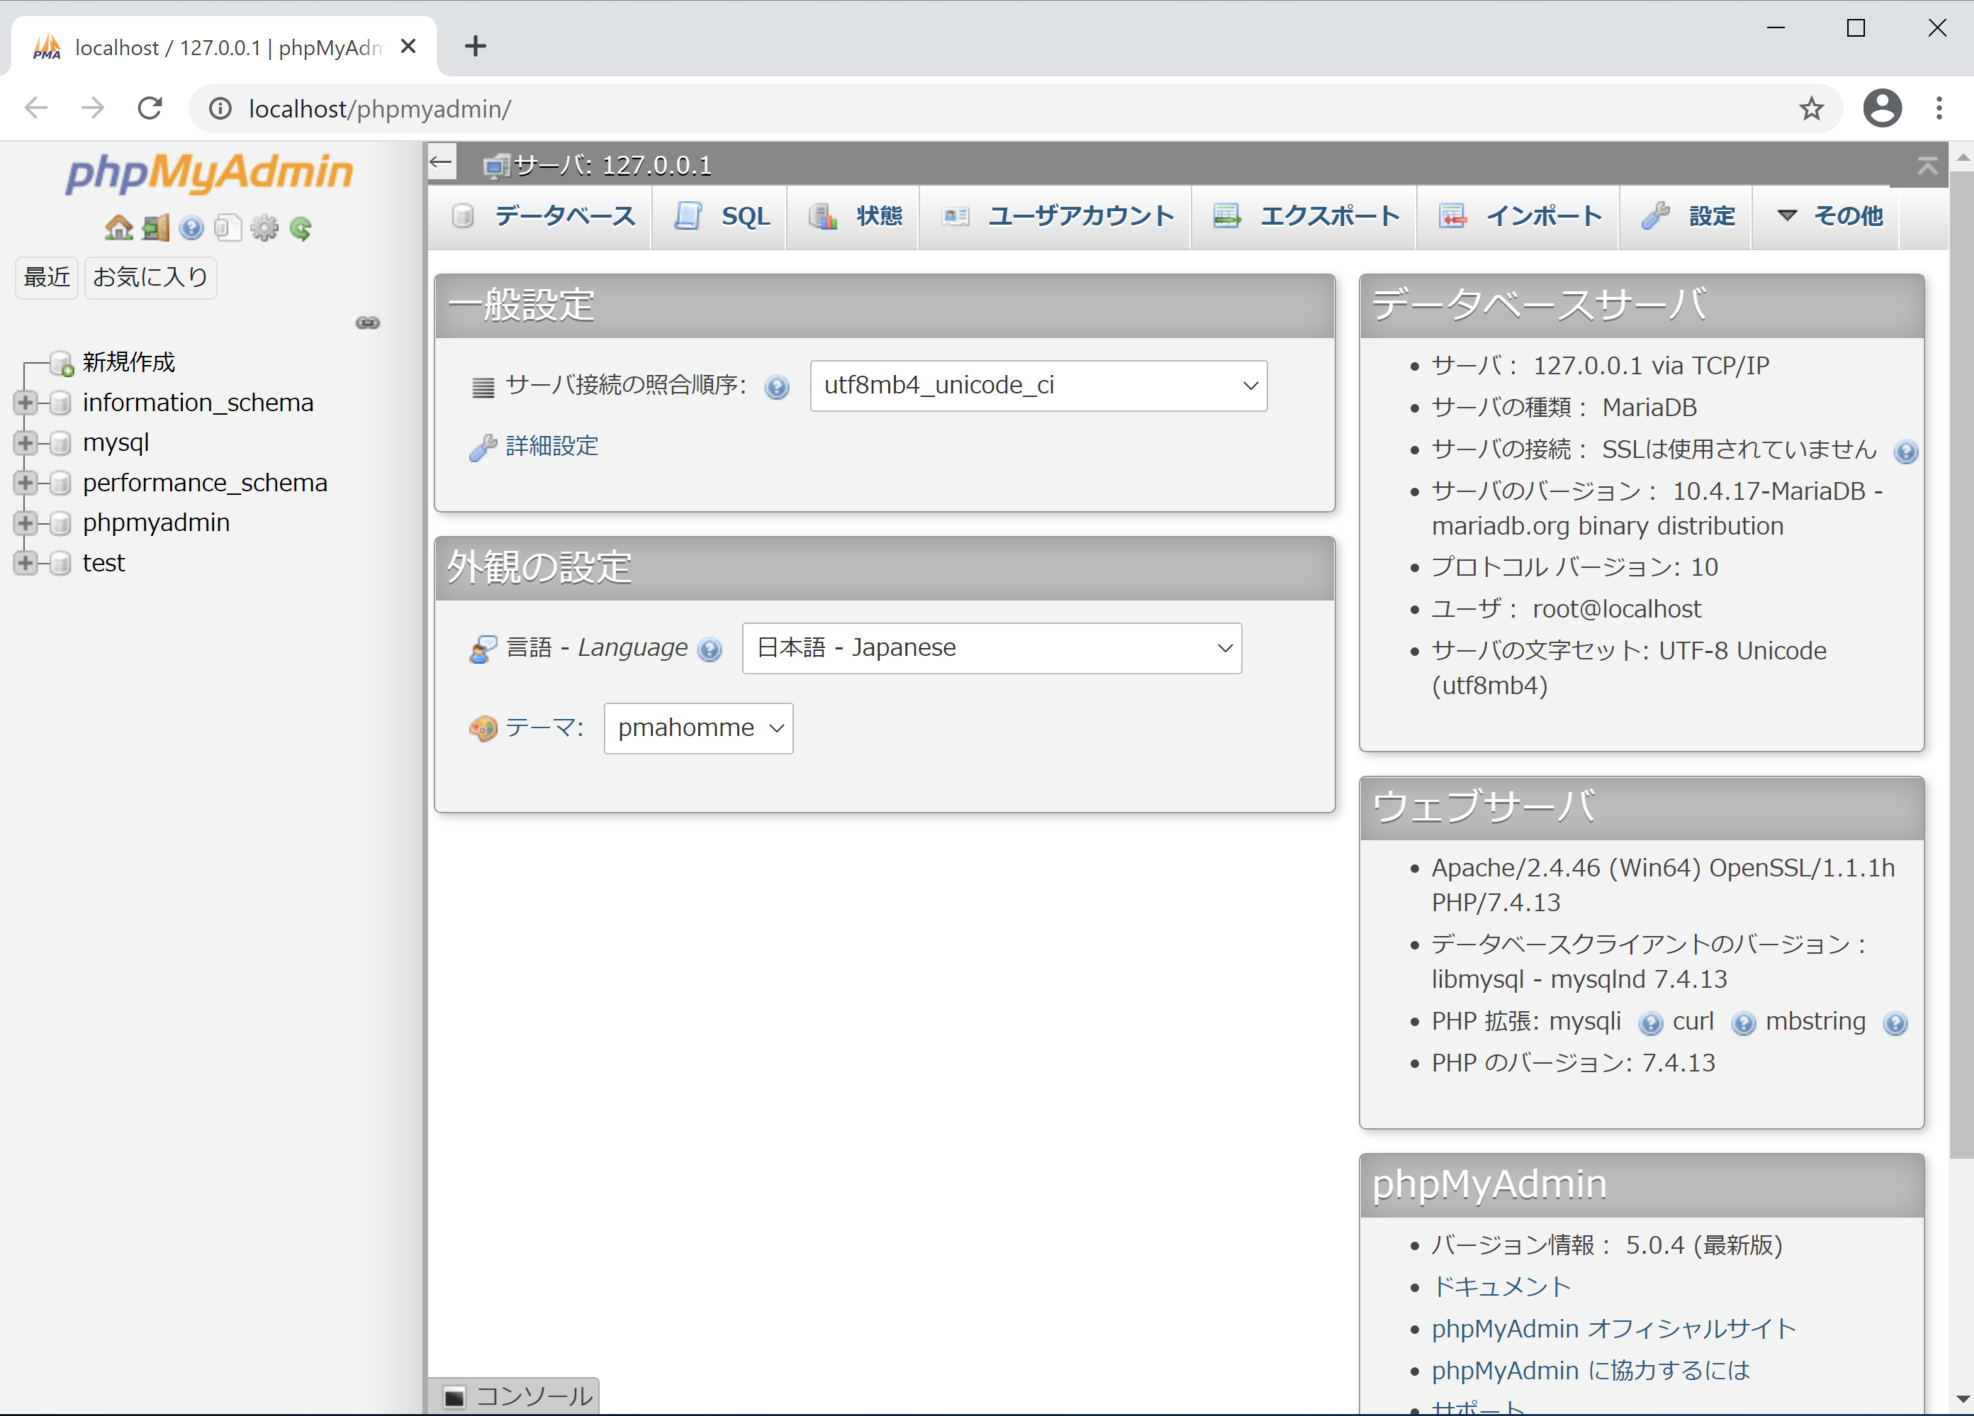Viewport: 1974px width, 1416px height.
Task: Open その他 more menu dropdown
Action: point(1828,216)
